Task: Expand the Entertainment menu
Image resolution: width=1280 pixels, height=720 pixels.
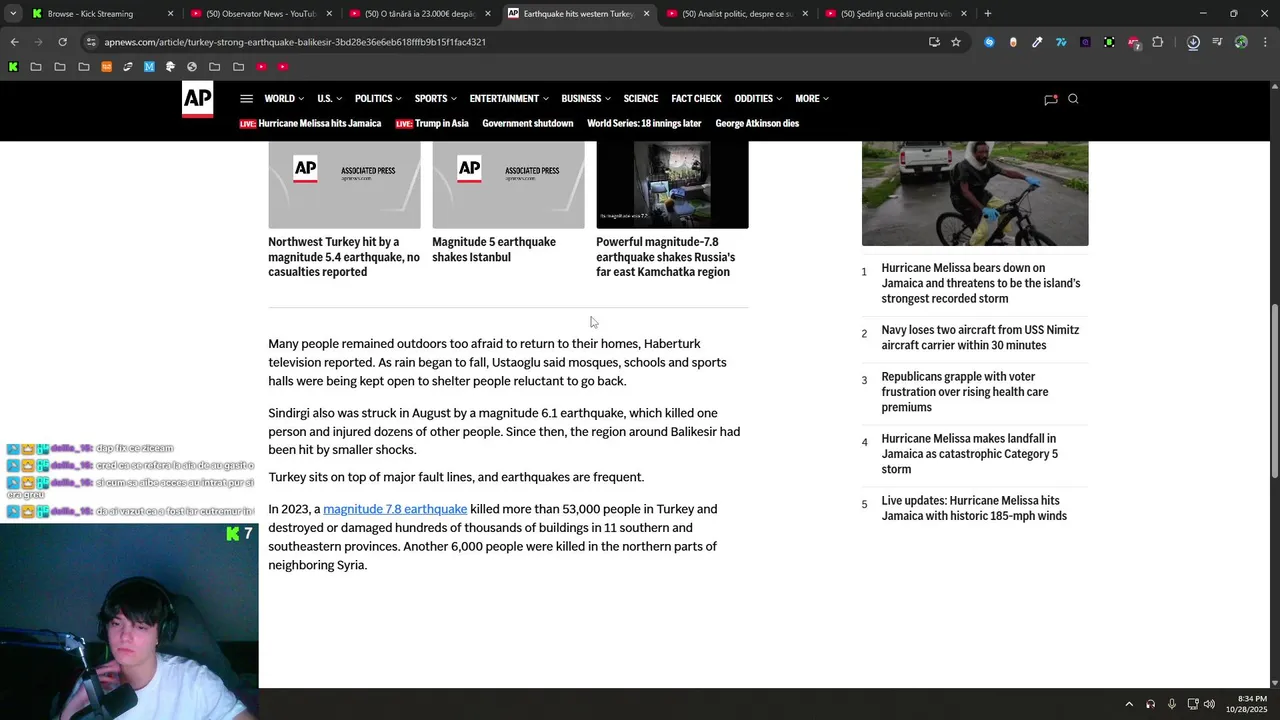Action: 509,99
